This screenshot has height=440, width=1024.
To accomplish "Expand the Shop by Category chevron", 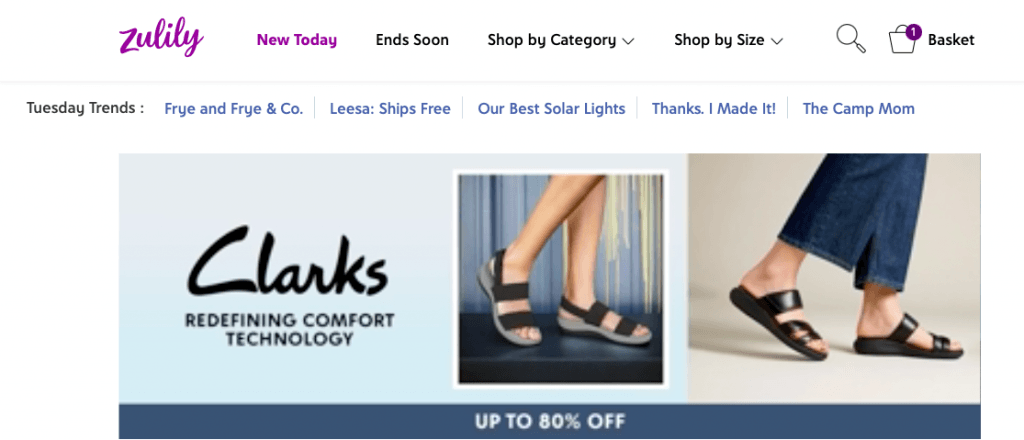I will coord(628,41).
